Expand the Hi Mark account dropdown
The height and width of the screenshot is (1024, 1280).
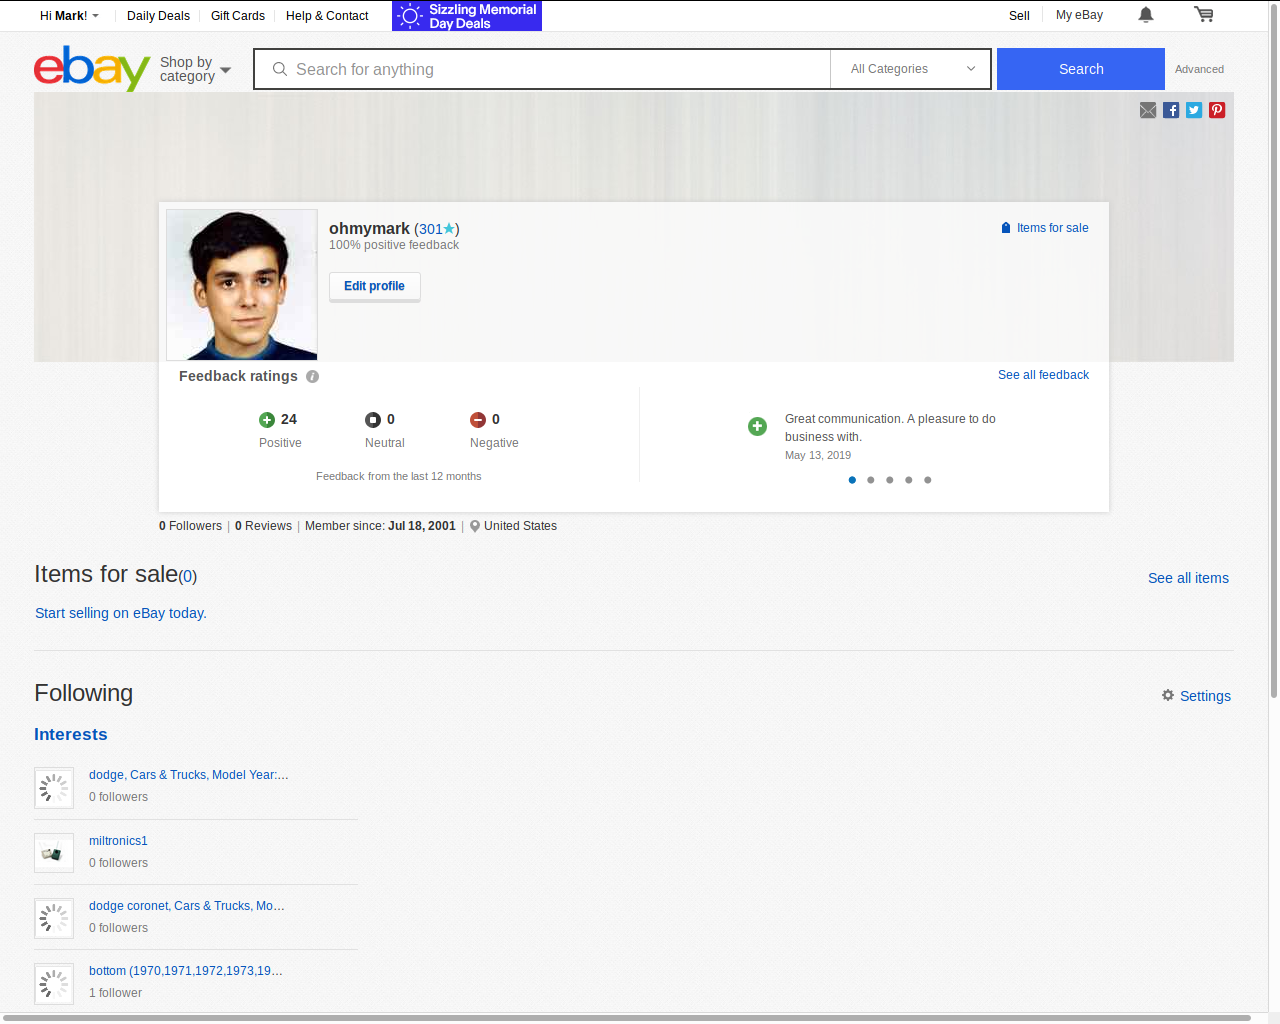point(69,16)
